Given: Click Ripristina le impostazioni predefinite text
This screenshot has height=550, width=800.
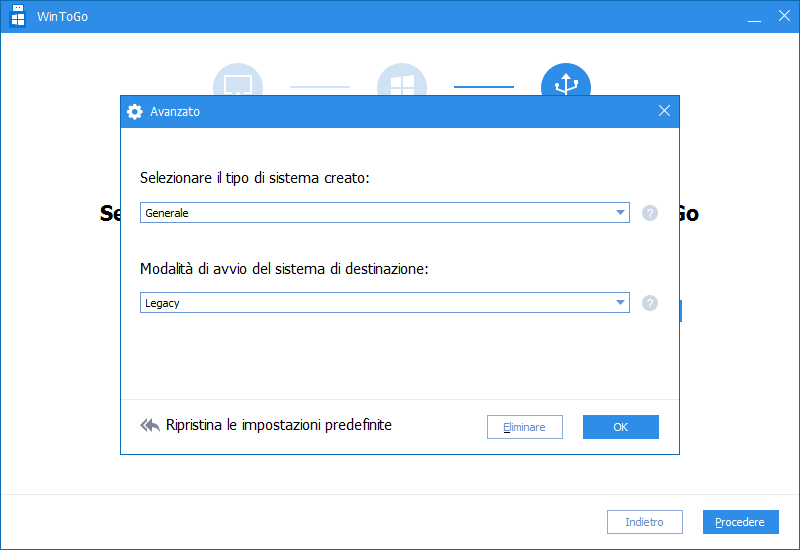Looking at the screenshot, I should (x=279, y=425).
